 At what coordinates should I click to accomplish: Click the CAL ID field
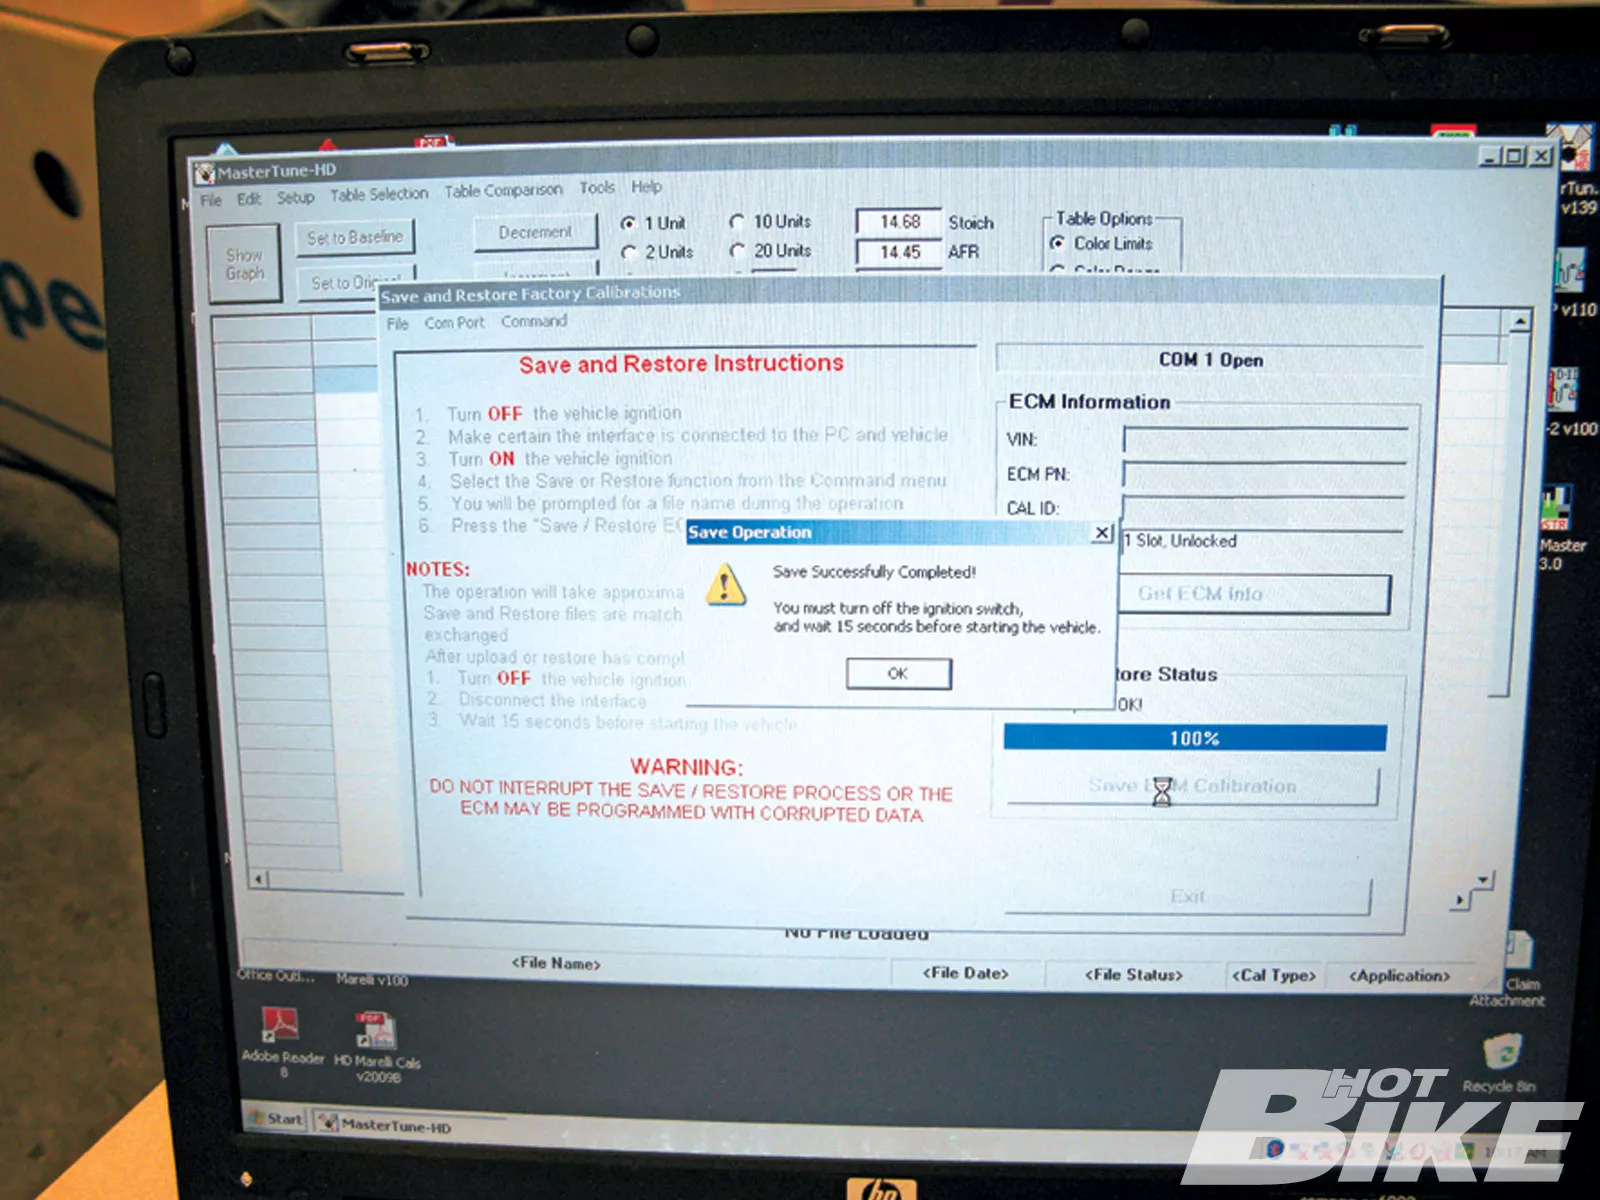1263,509
